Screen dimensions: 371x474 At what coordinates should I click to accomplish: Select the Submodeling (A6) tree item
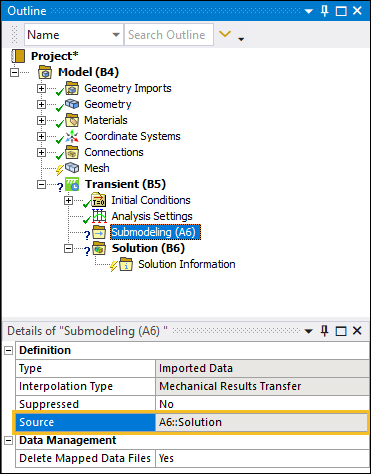point(156,232)
